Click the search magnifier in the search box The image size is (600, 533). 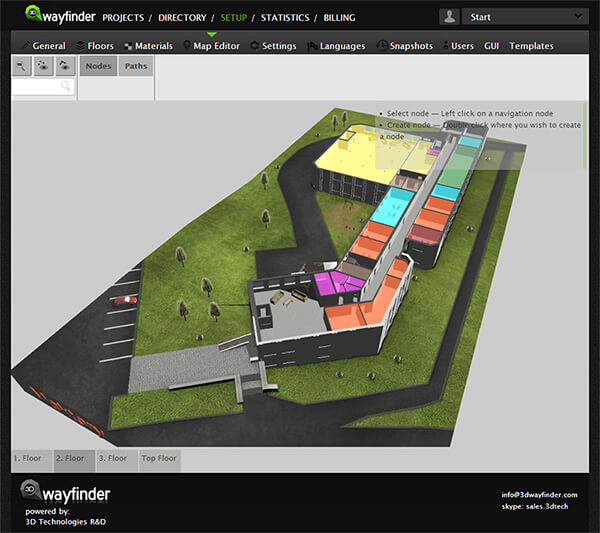[x=65, y=86]
